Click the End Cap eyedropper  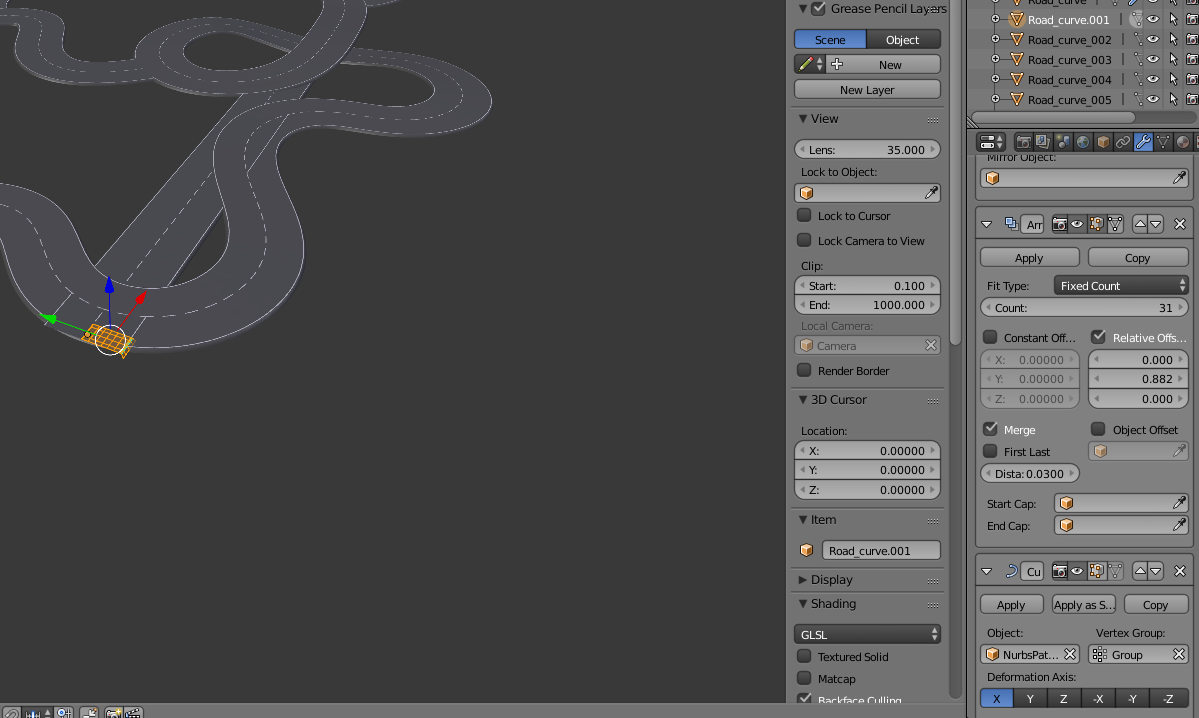[1179, 525]
